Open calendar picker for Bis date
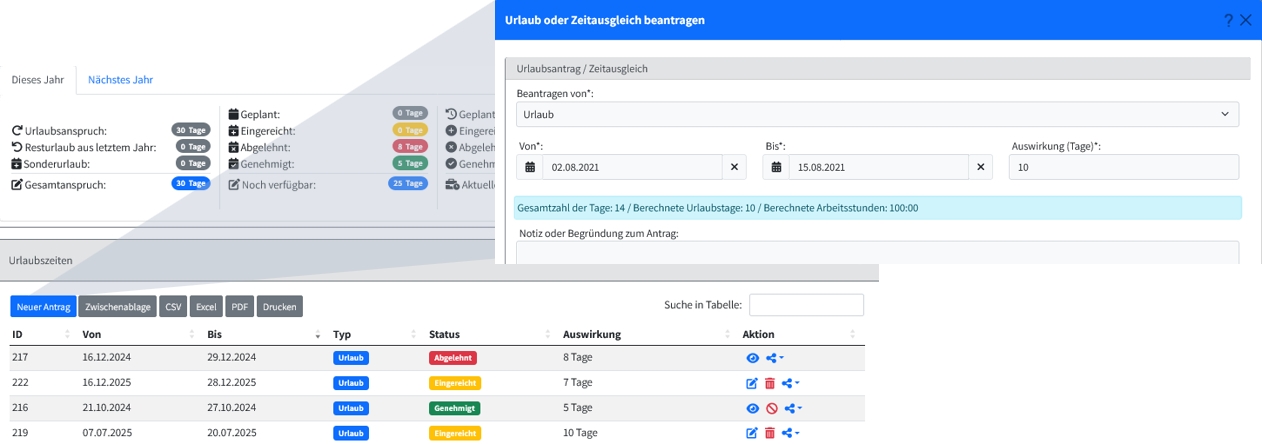The width and height of the screenshot is (1262, 444). click(776, 167)
